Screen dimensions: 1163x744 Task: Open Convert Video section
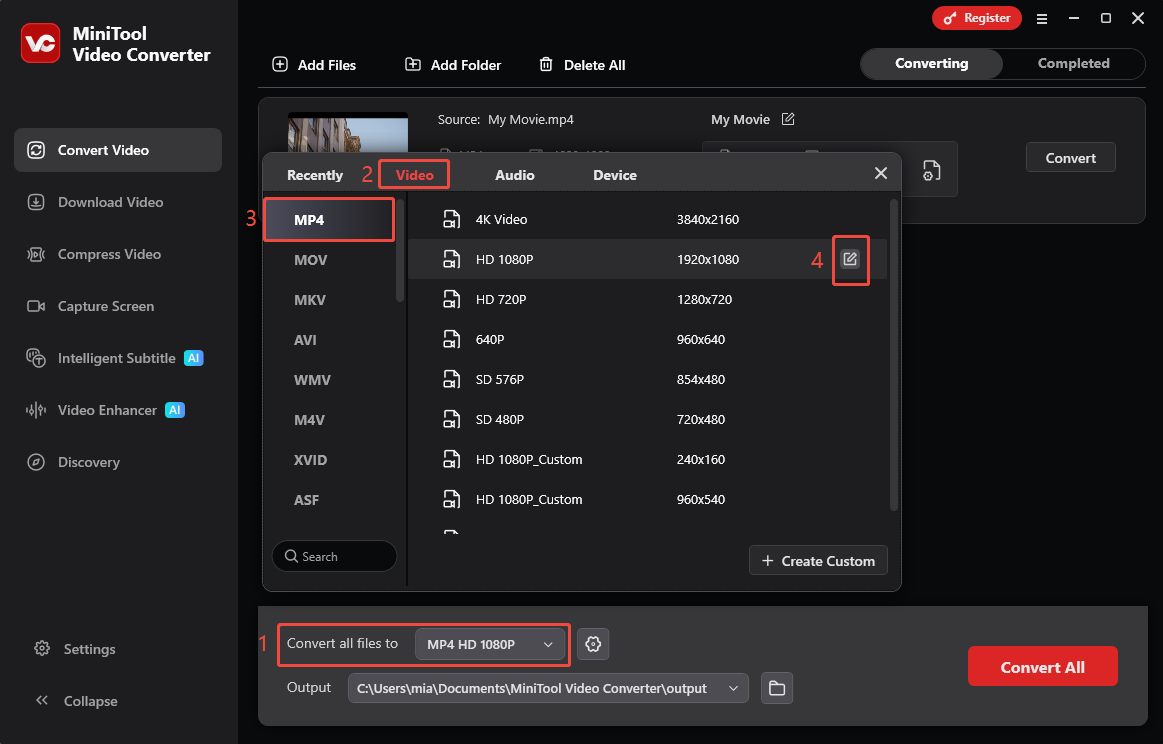click(x=118, y=150)
